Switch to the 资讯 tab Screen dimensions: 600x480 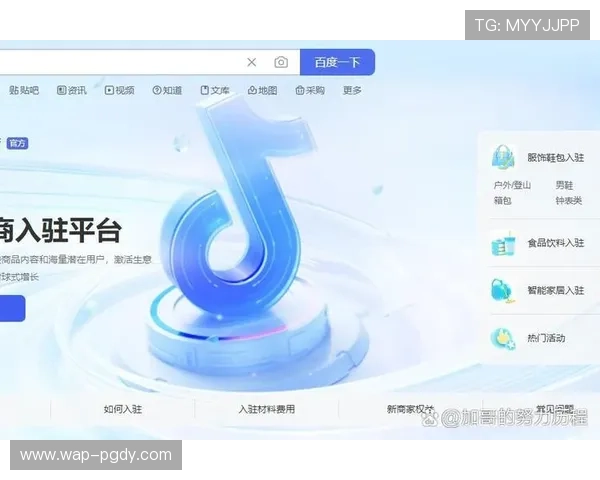(x=72, y=90)
